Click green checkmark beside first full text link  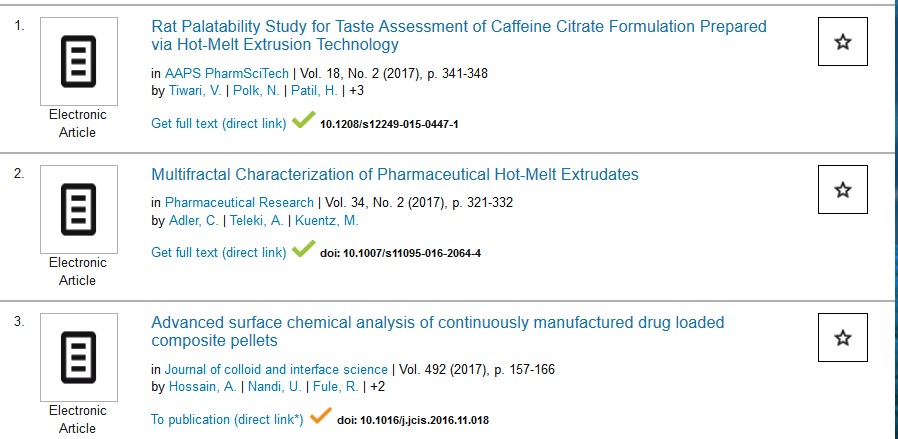[x=303, y=121]
